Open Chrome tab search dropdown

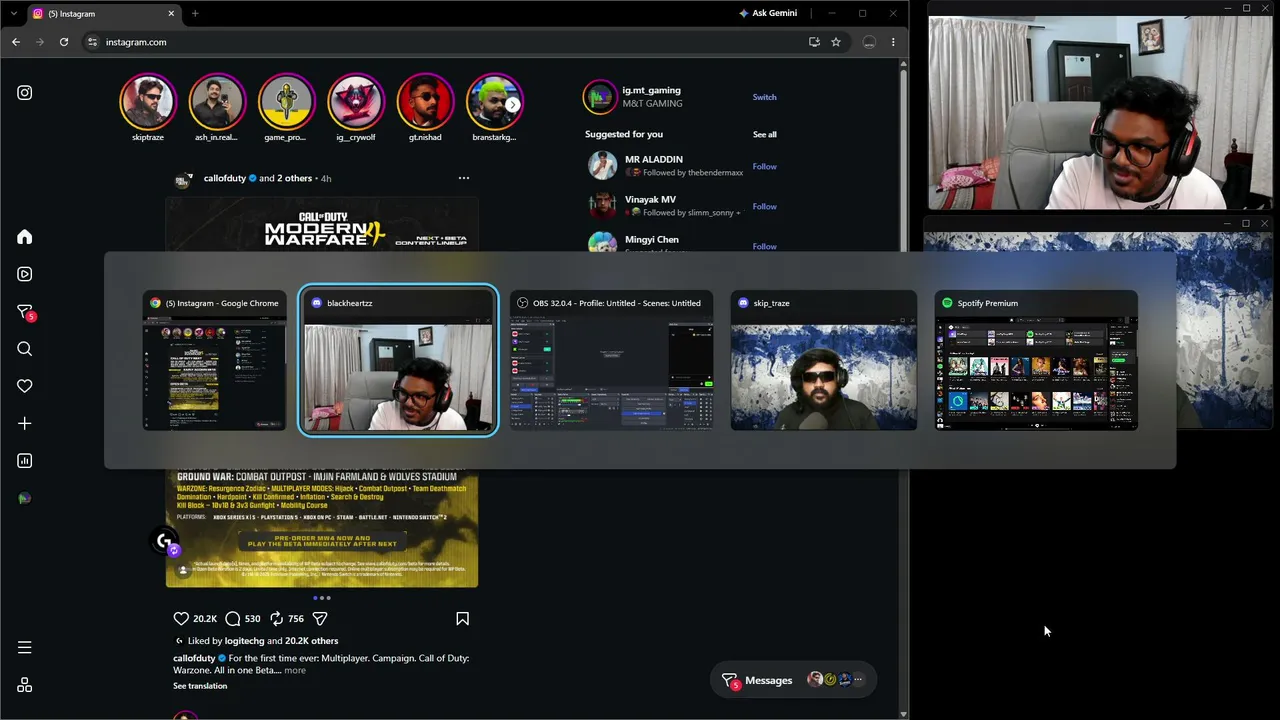click(14, 14)
